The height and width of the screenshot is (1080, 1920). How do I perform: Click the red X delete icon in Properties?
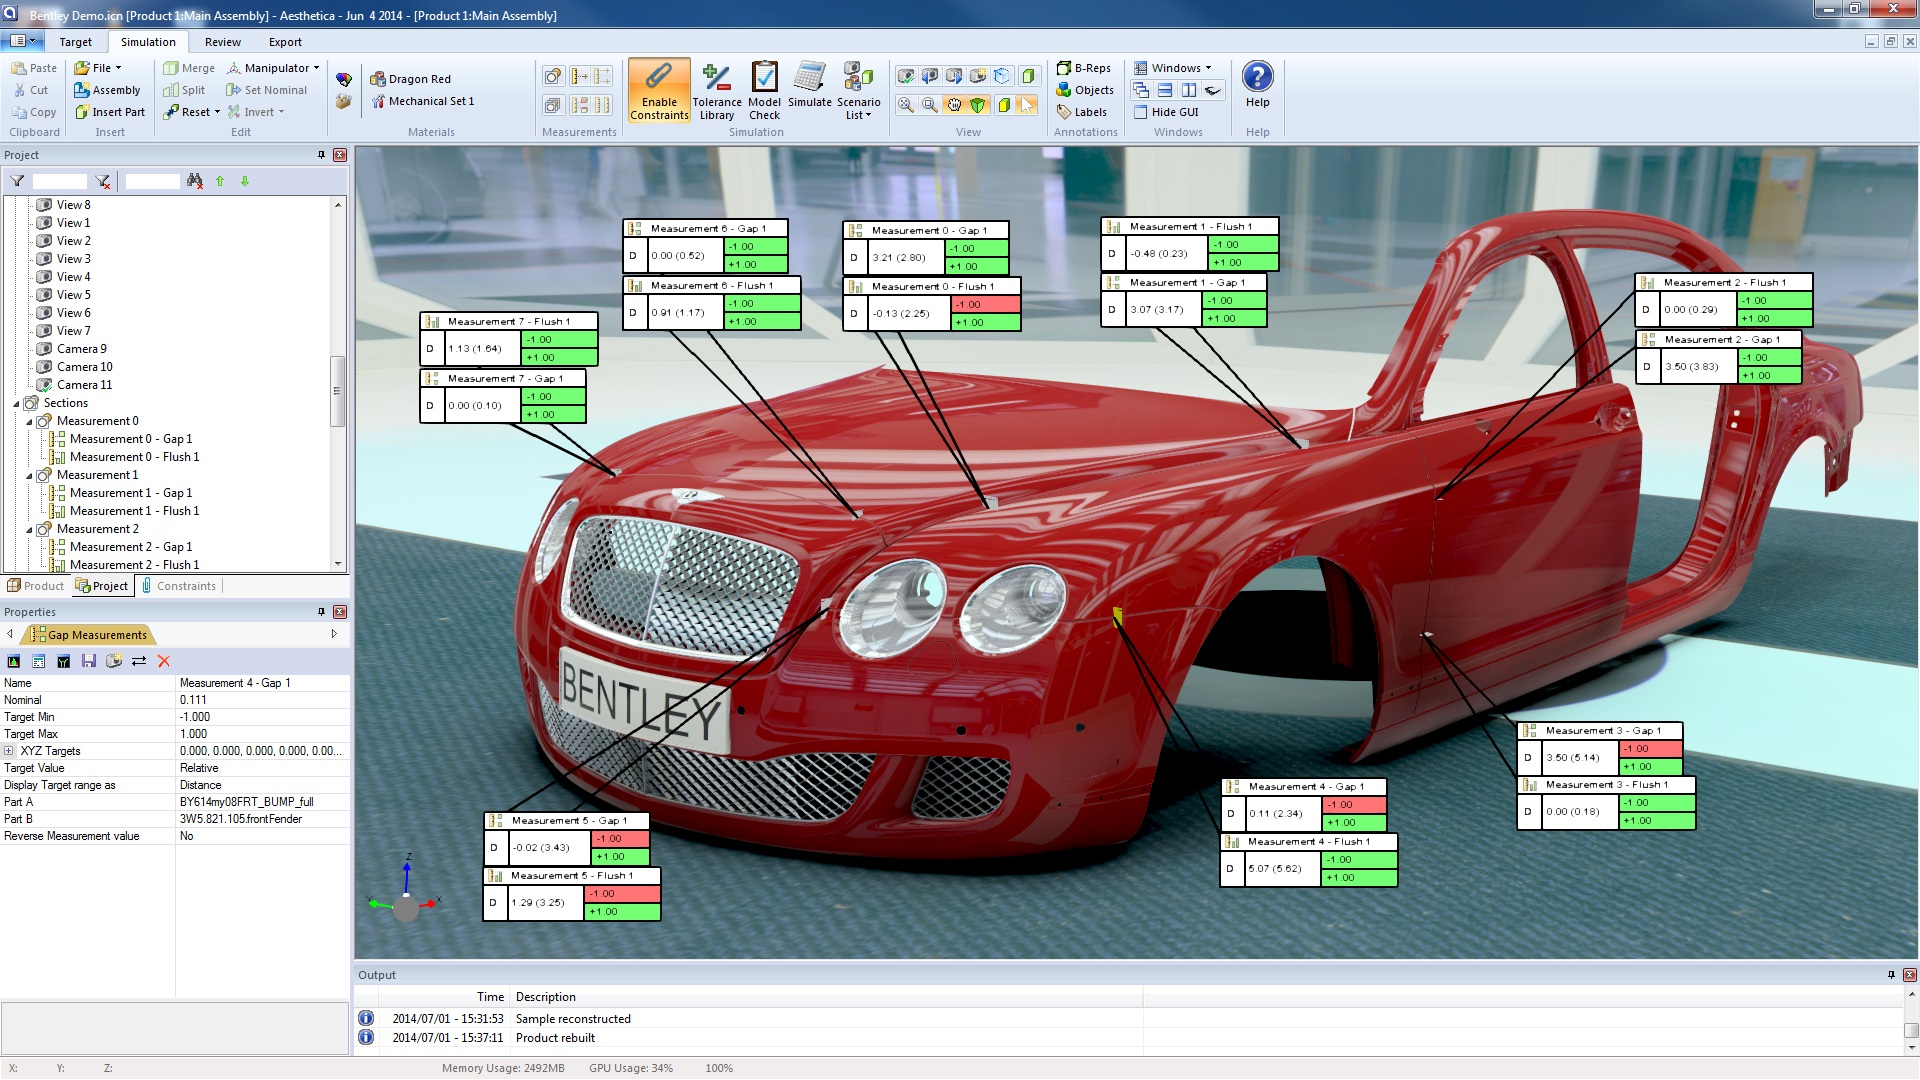[x=164, y=661]
